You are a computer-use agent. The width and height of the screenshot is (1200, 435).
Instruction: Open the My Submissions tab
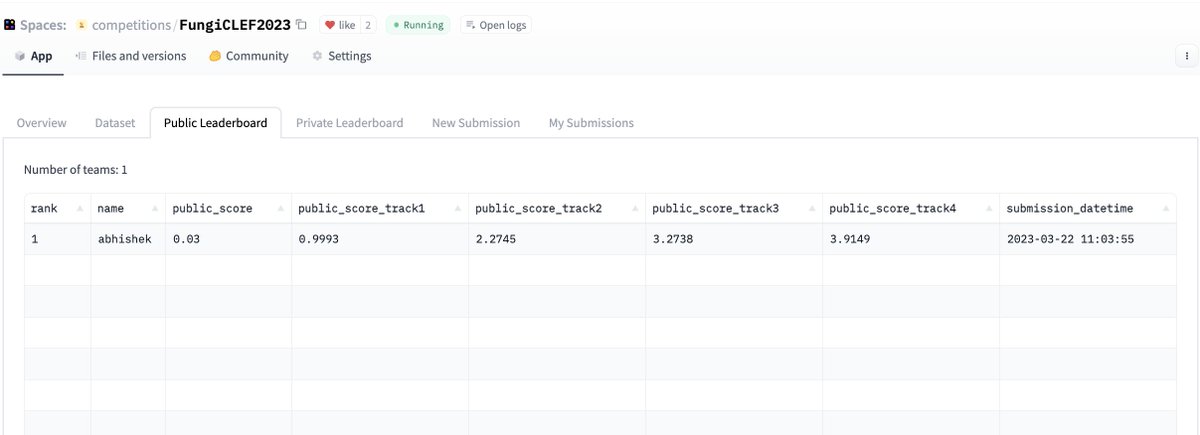click(x=591, y=123)
